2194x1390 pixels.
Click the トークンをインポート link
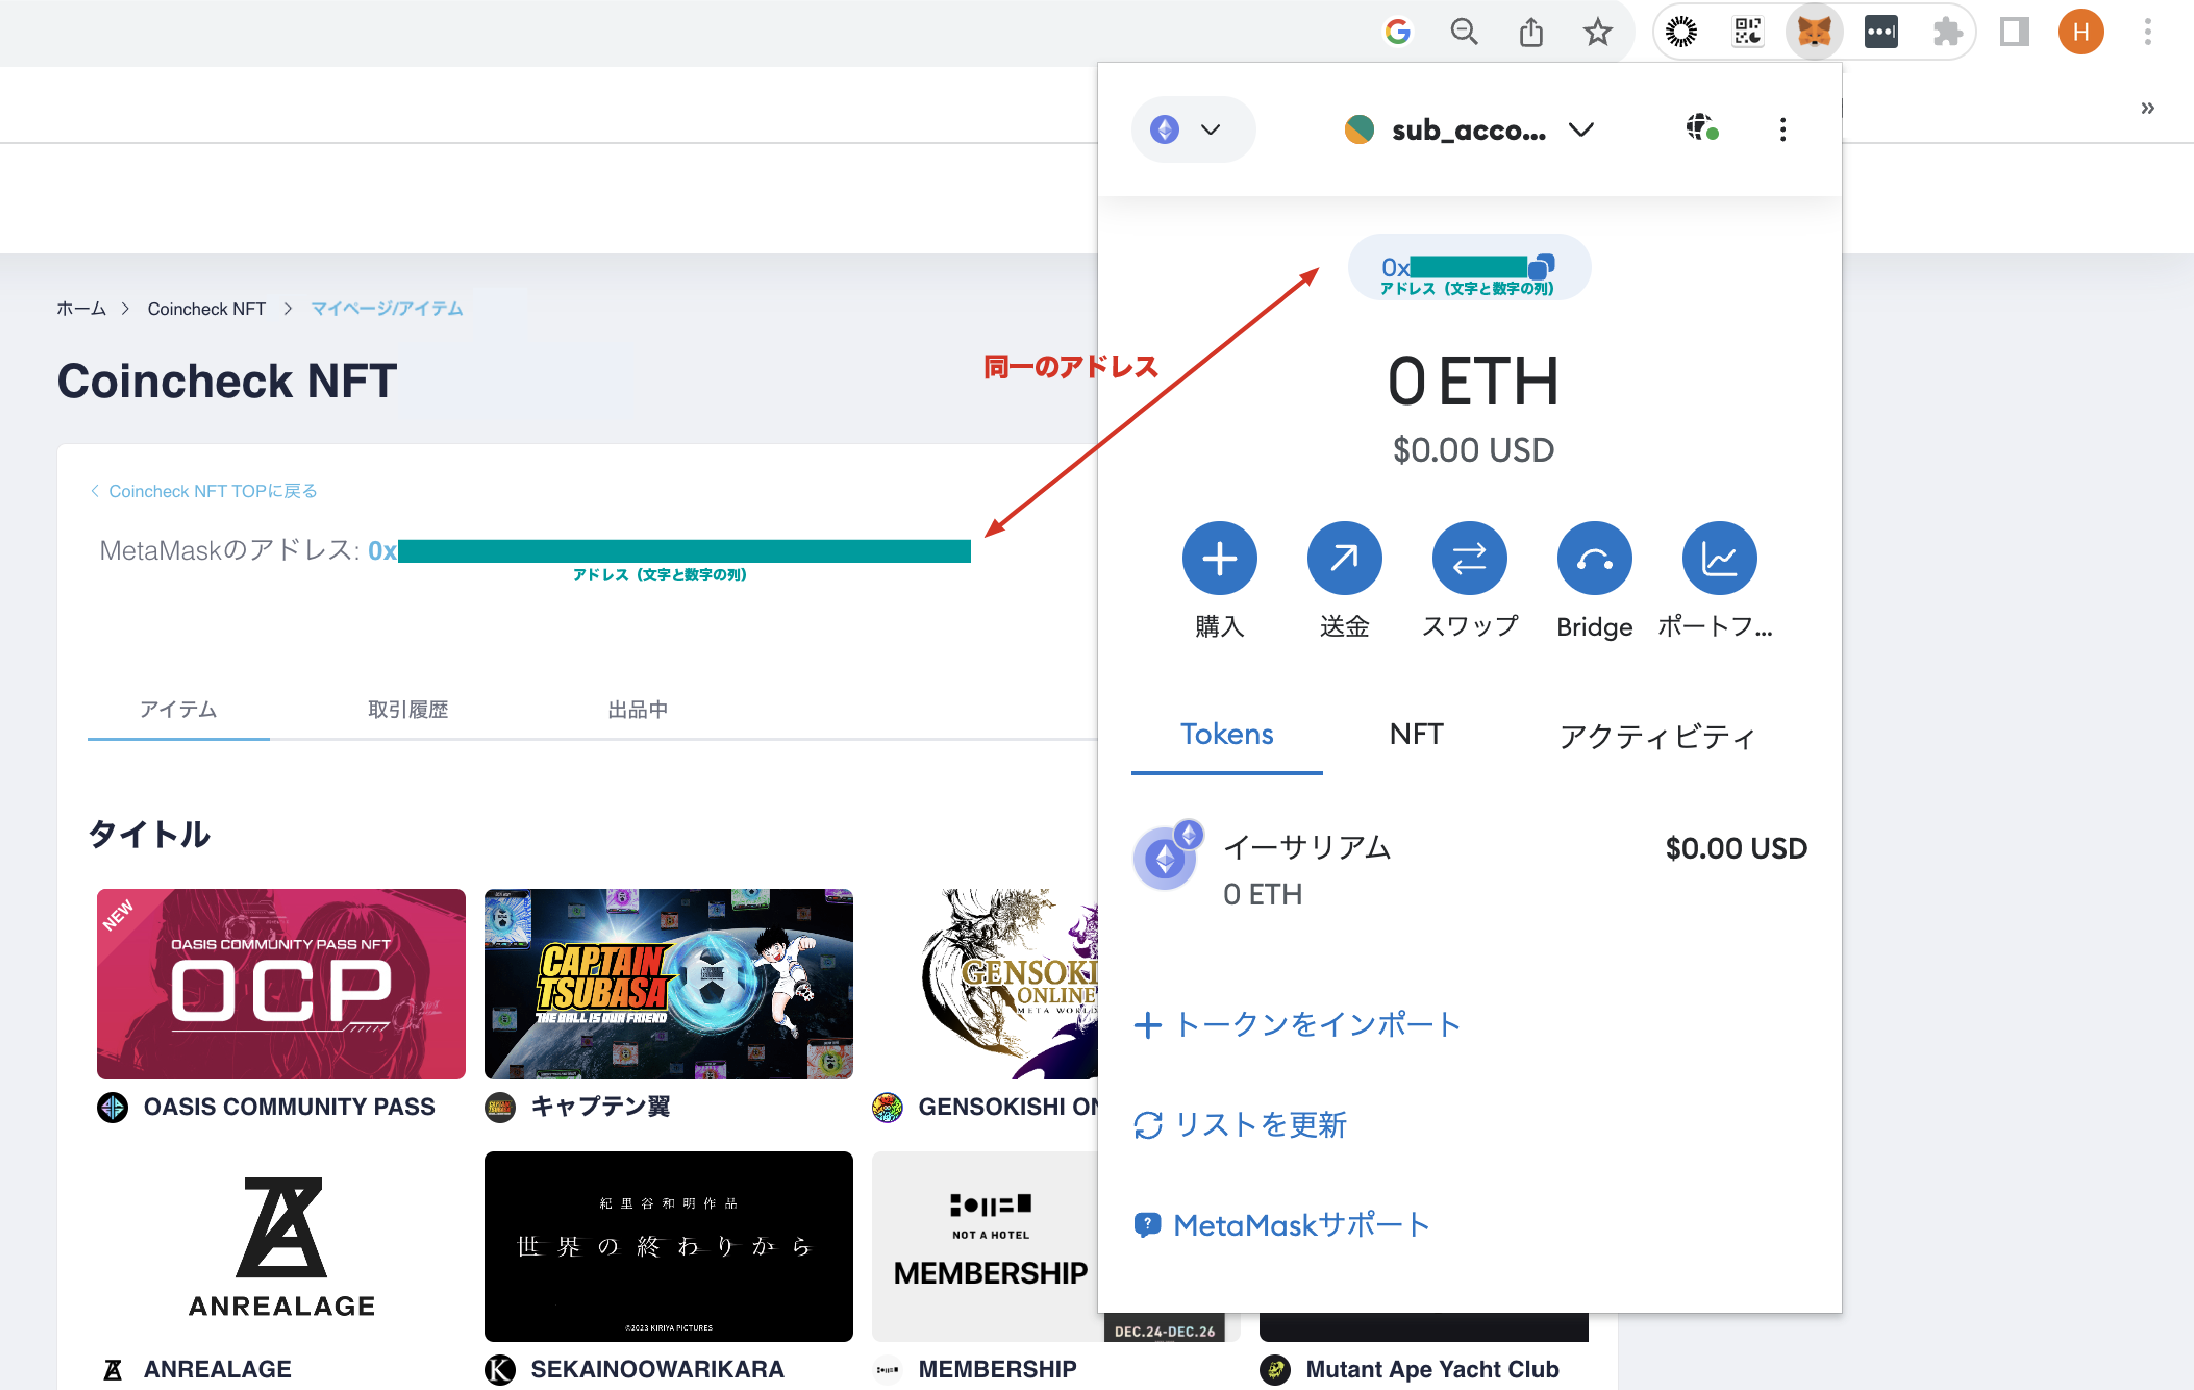click(x=1297, y=1025)
